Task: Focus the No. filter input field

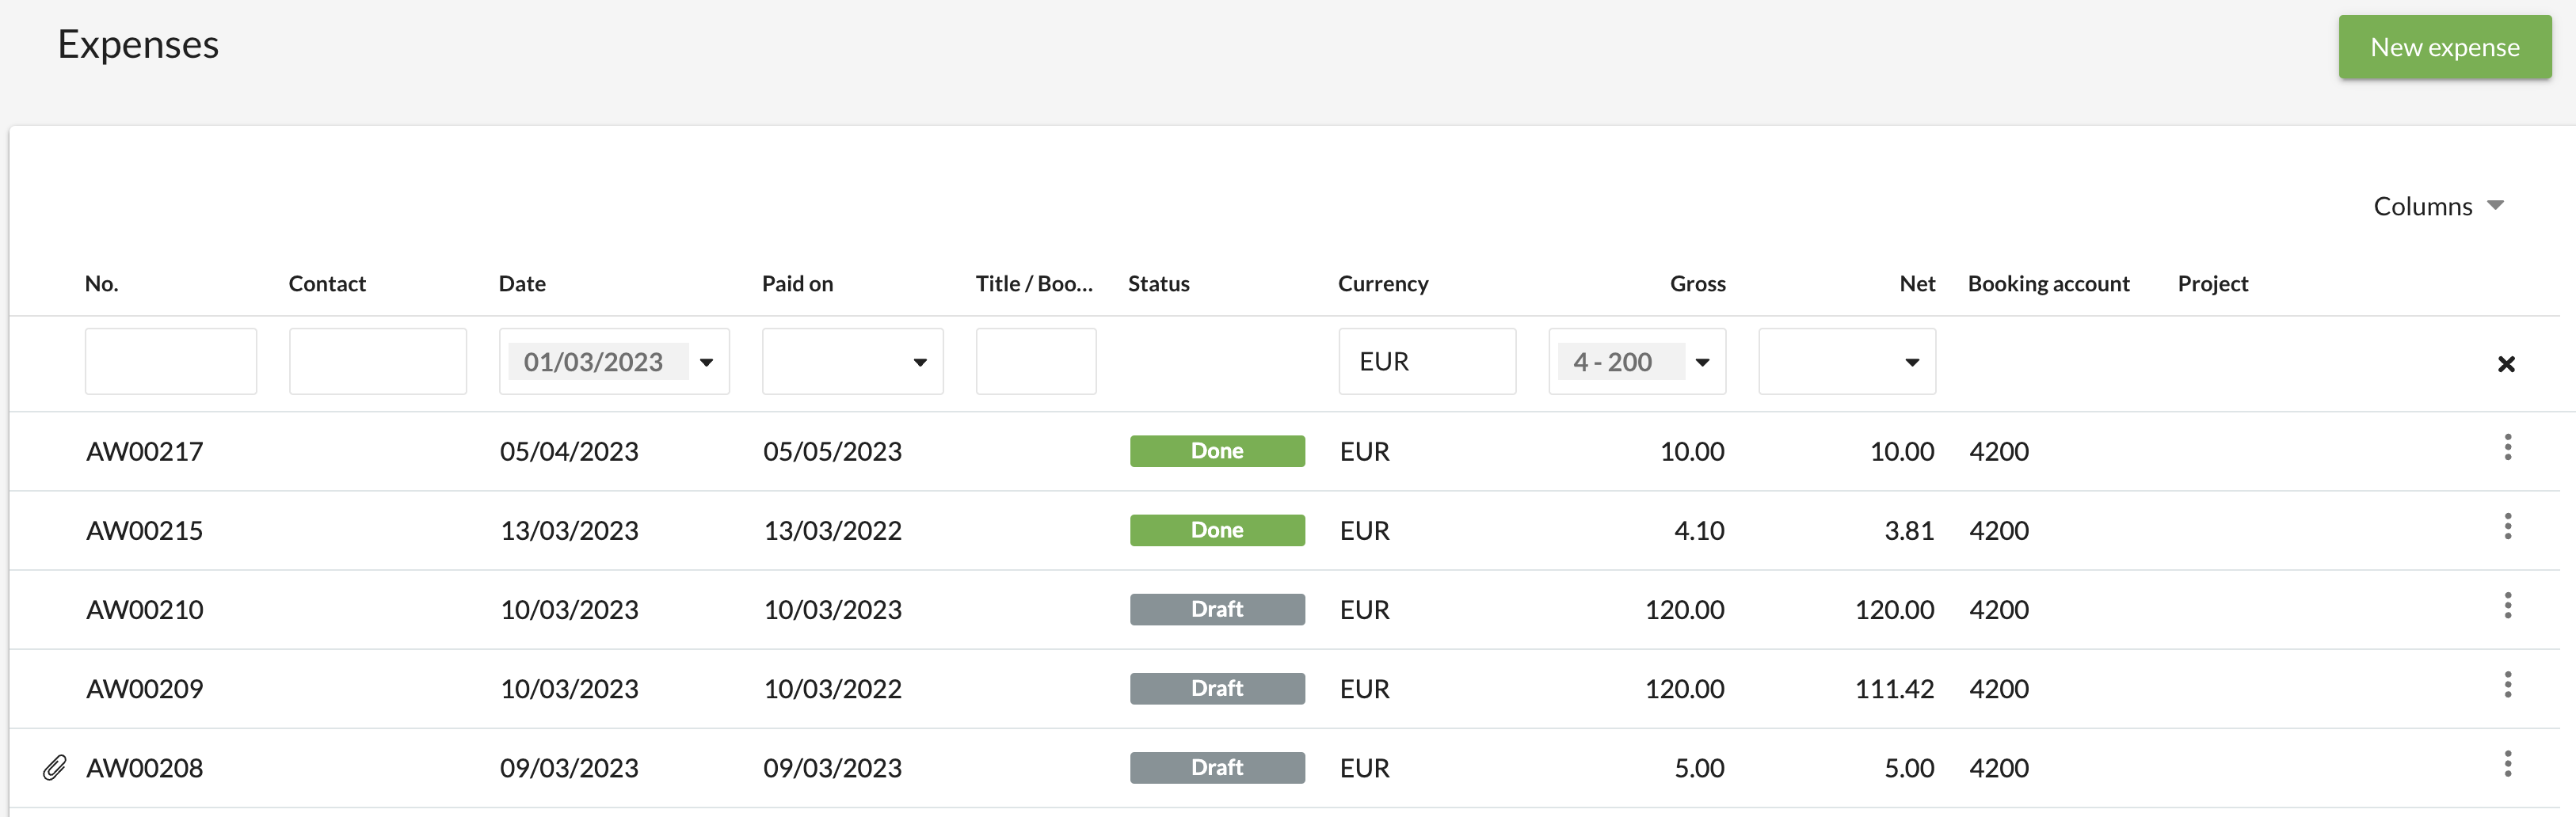Action: (x=171, y=361)
